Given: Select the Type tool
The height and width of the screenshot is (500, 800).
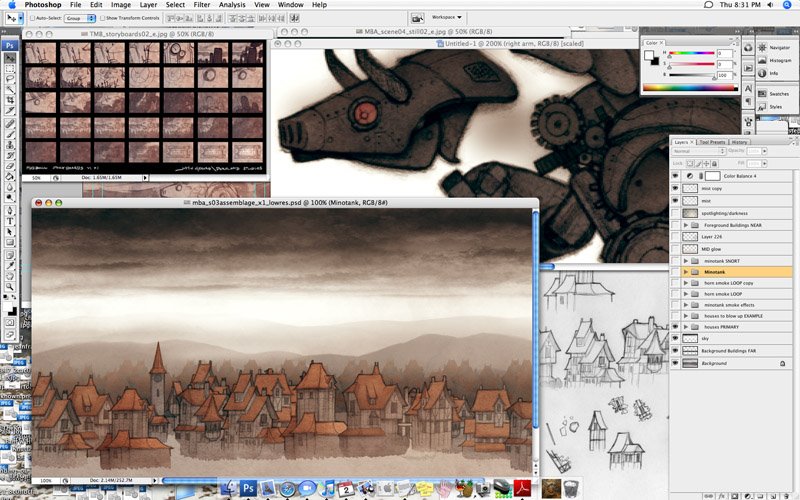Looking at the screenshot, I should coord(10,221).
